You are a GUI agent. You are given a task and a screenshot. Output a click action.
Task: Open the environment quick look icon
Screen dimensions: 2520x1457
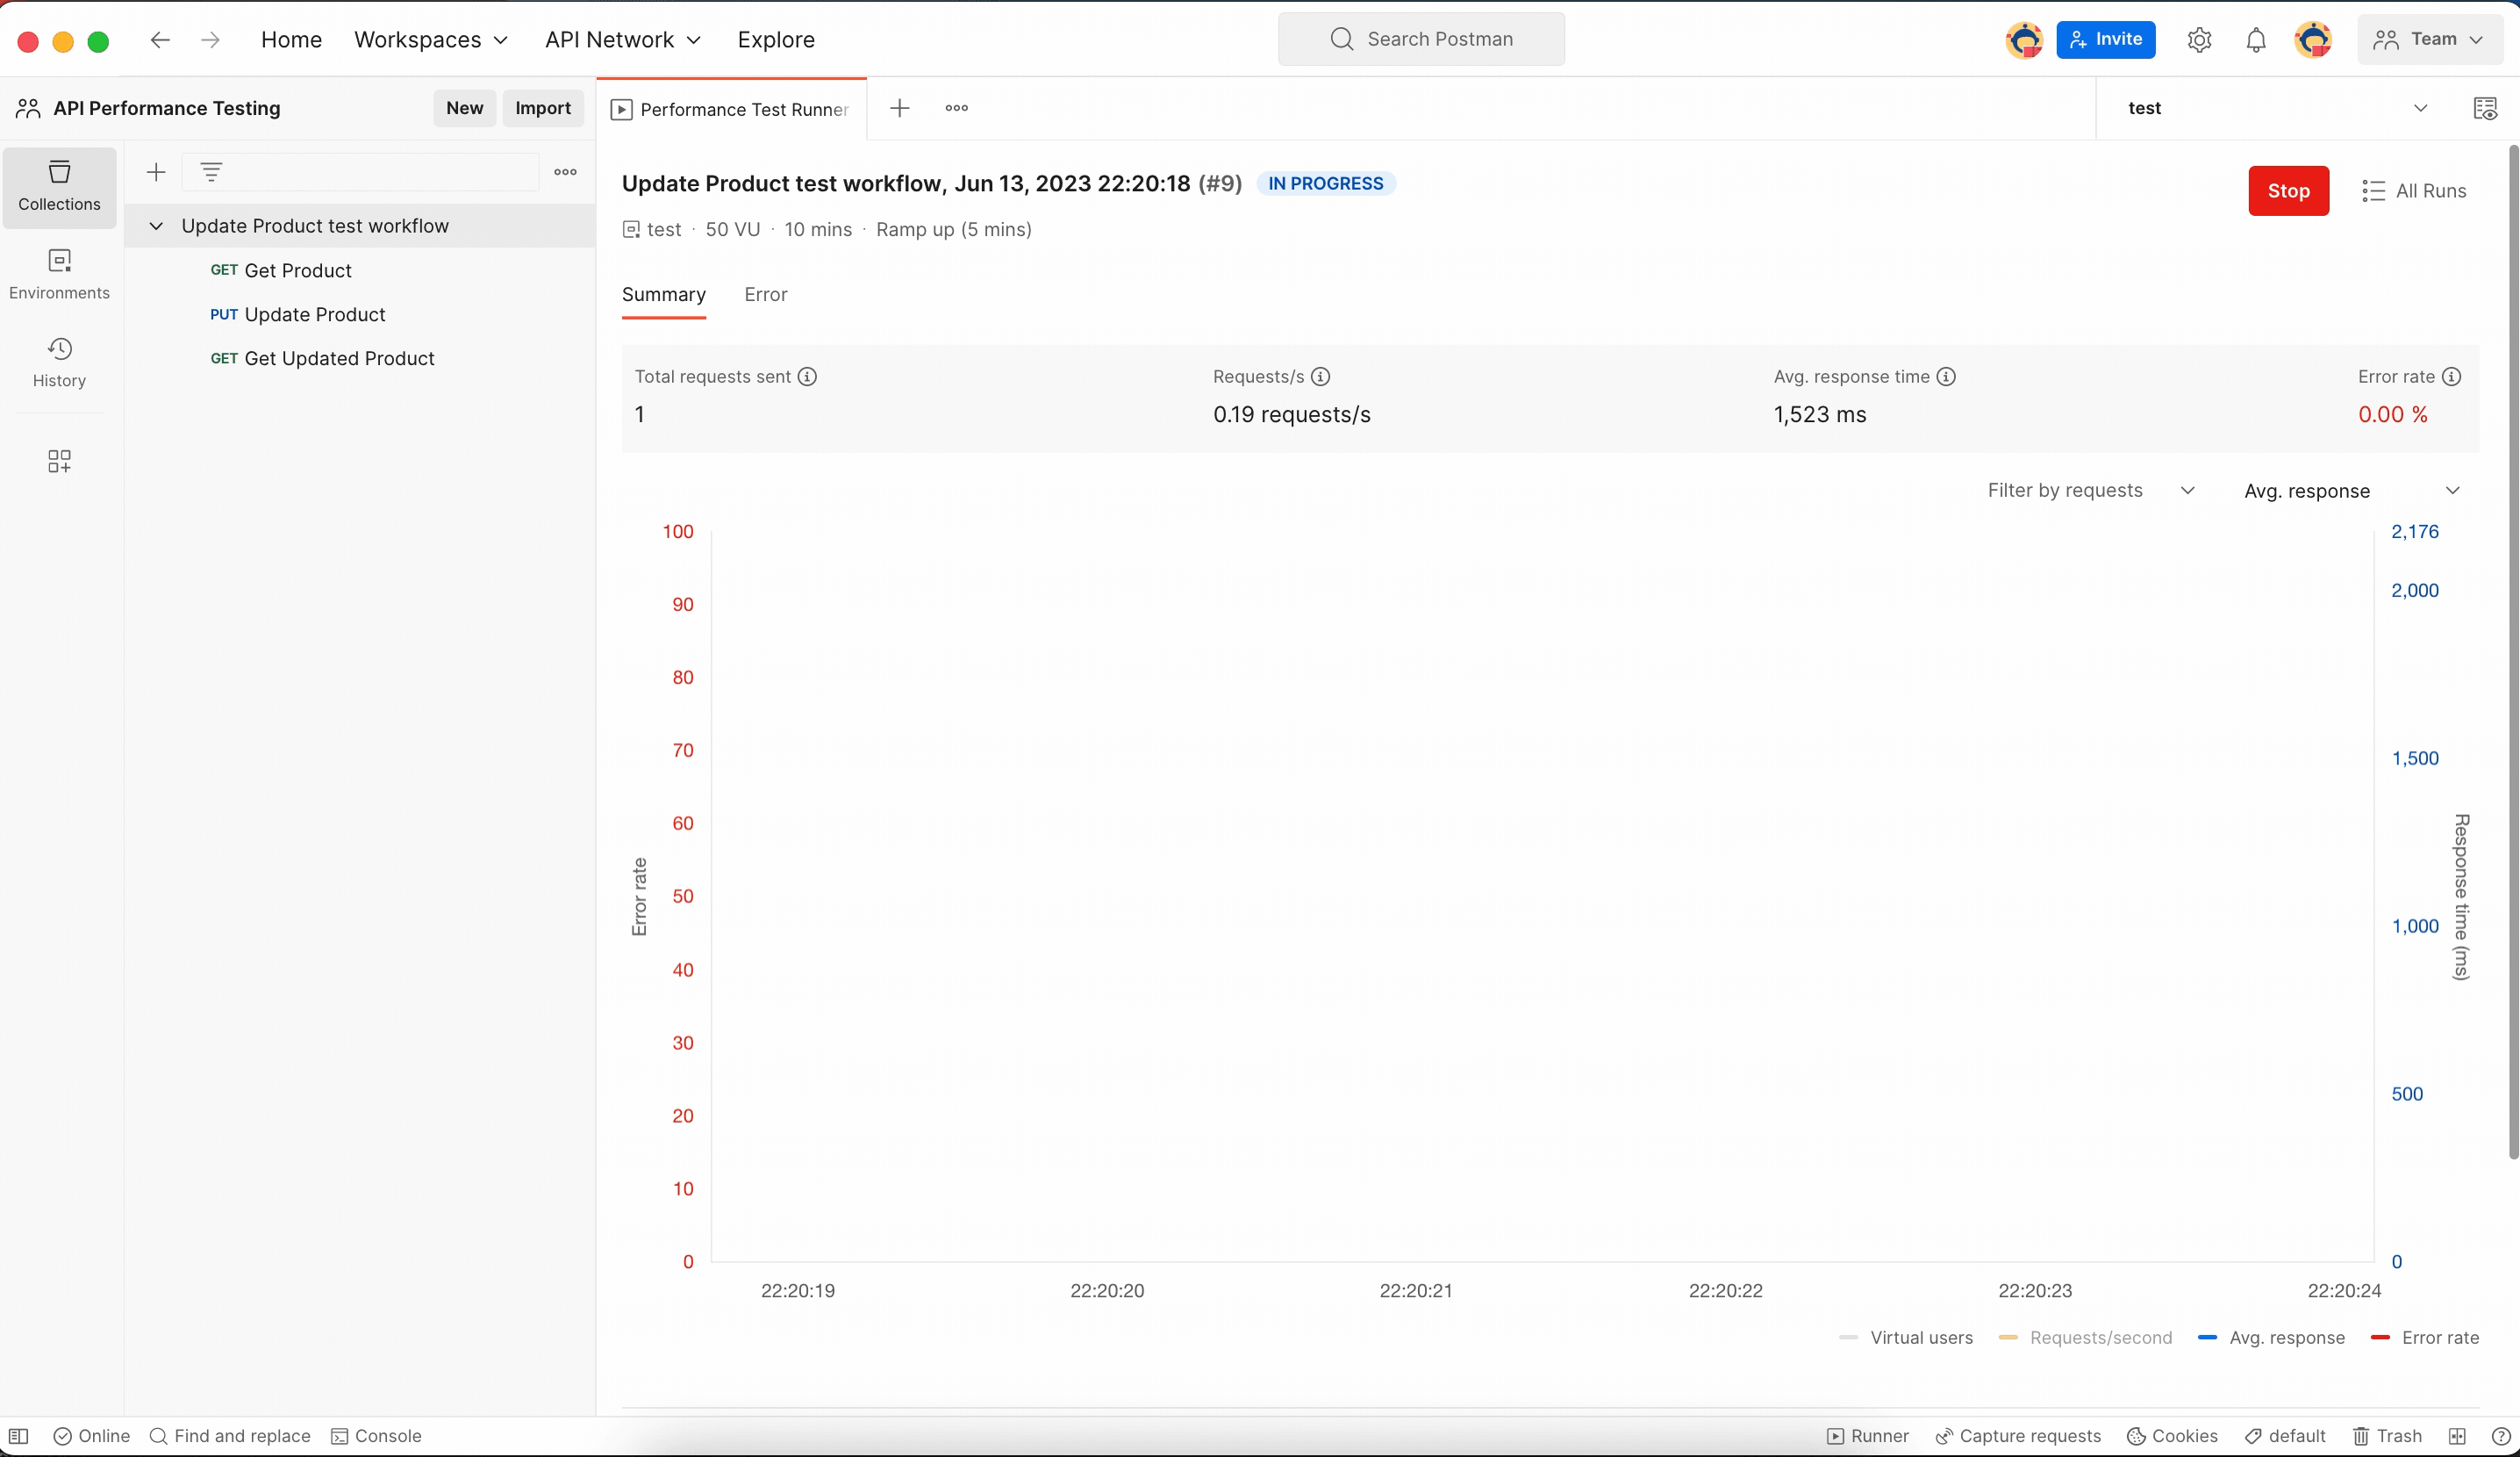tap(2485, 108)
